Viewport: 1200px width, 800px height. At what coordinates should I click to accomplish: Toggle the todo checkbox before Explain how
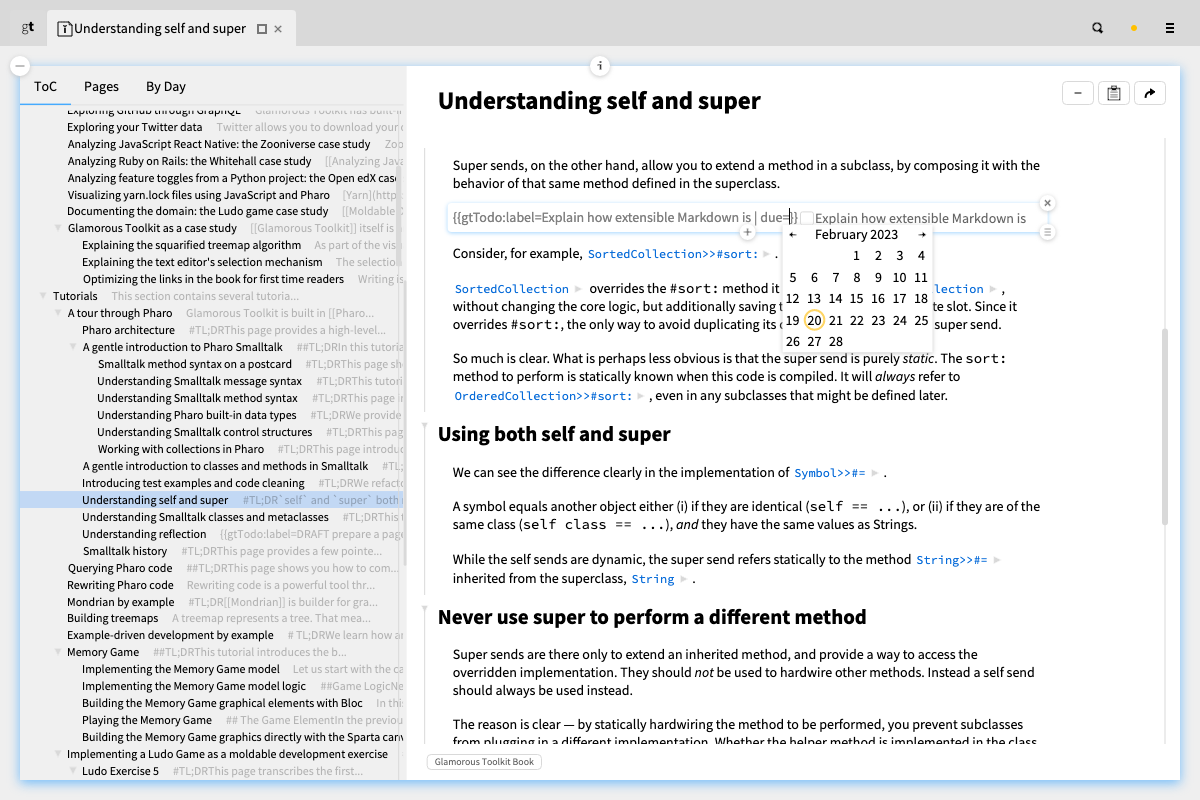click(x=807, y=218)
